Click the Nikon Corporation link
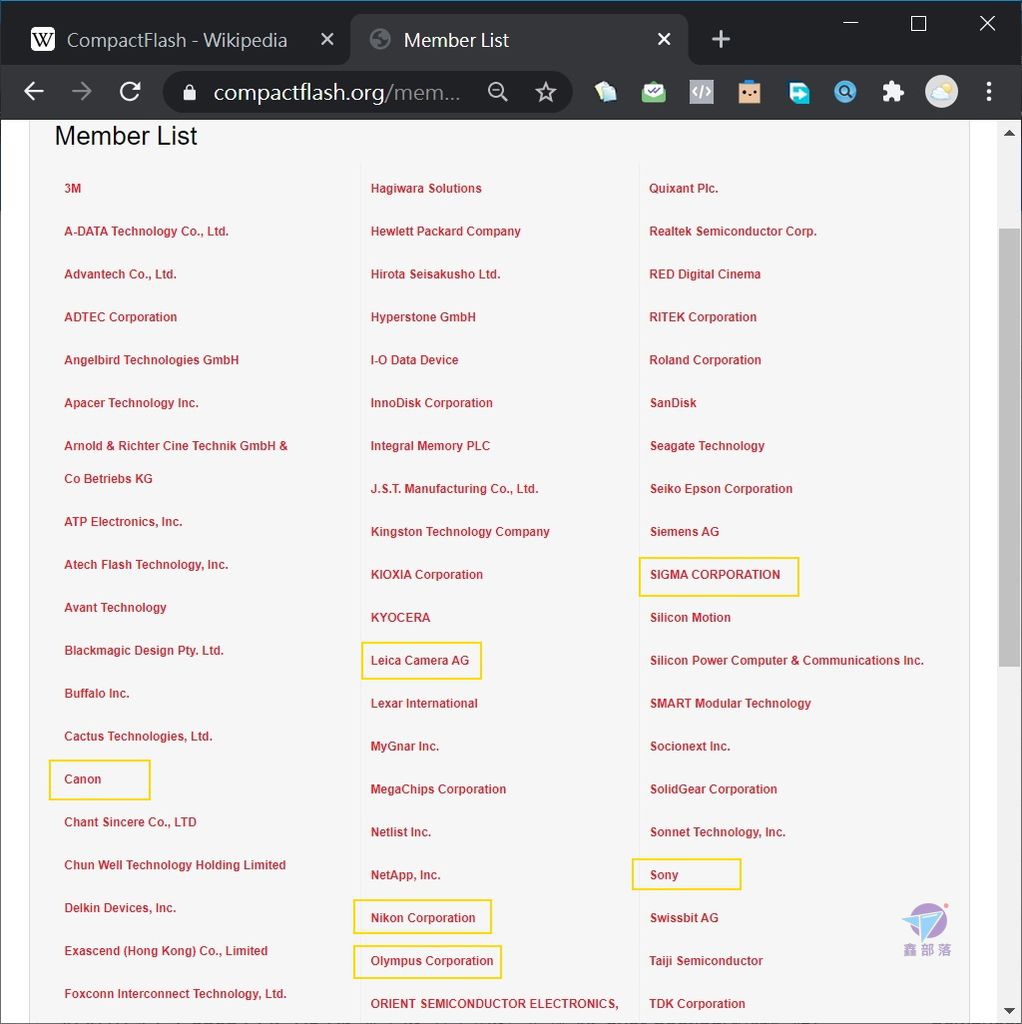 pyautogui.click(x=423, y=918)
